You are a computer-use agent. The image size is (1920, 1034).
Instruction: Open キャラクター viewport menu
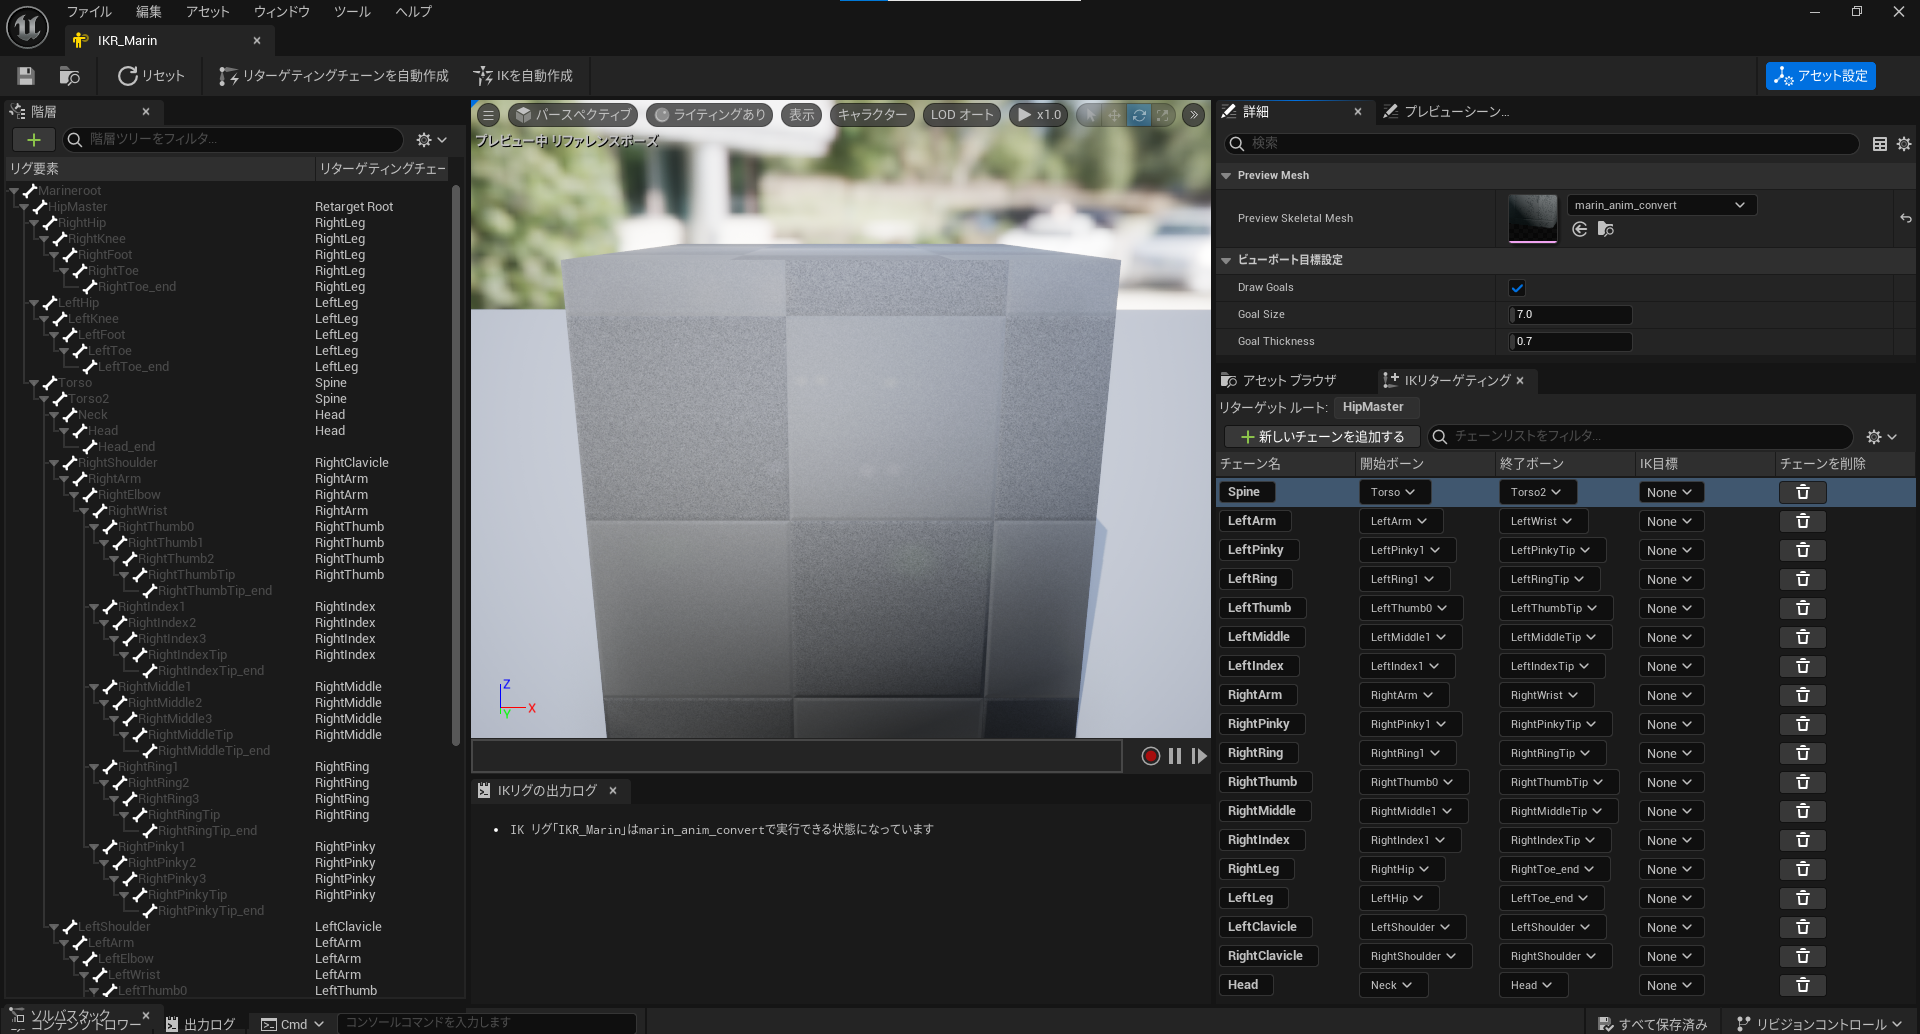[x=872, y=115]
